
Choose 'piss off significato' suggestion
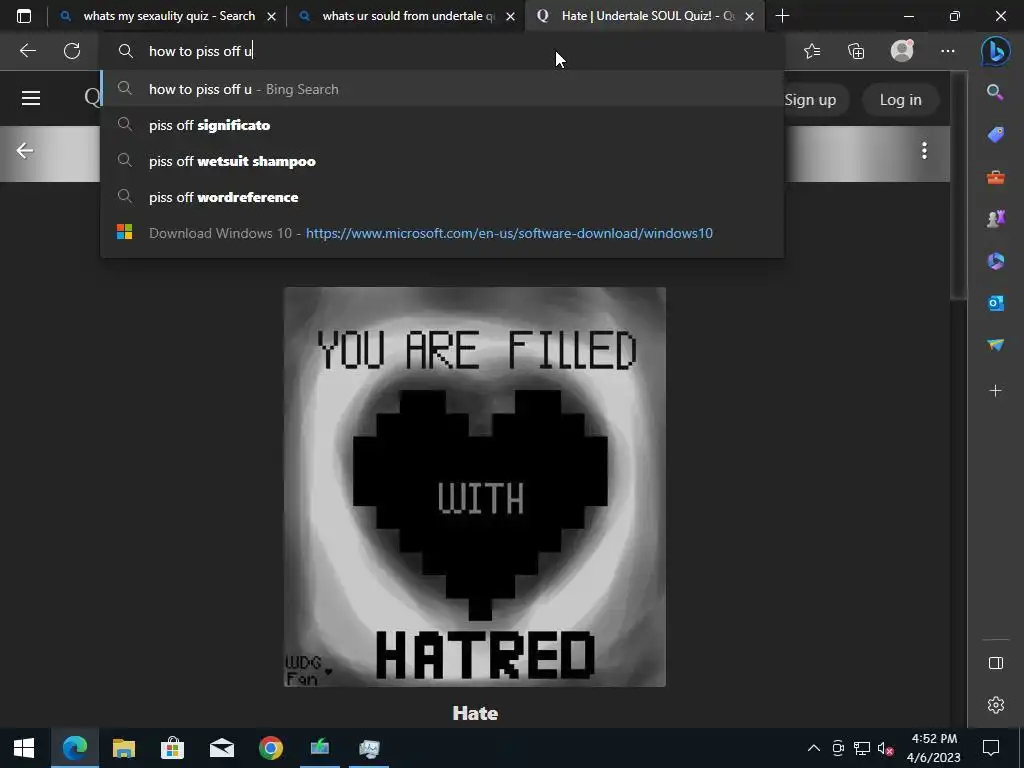point(442,125)
